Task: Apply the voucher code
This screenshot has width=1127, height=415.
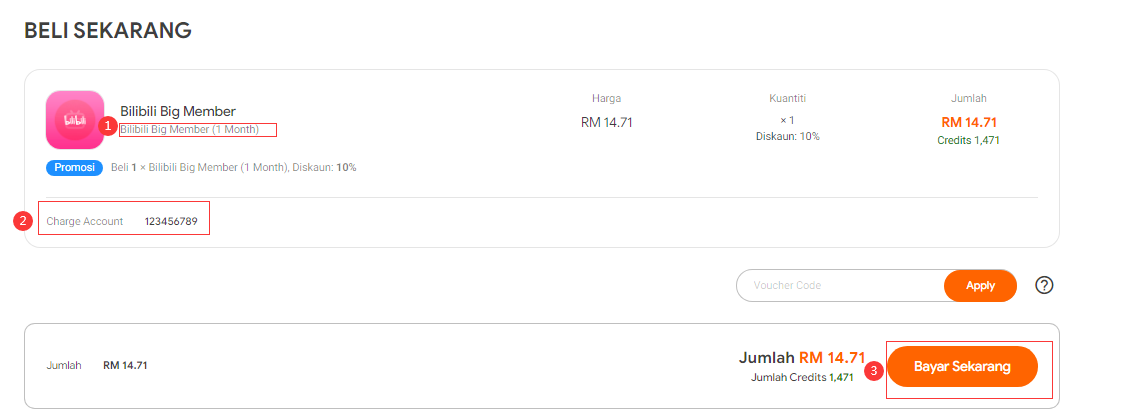Action: (980, 286)
